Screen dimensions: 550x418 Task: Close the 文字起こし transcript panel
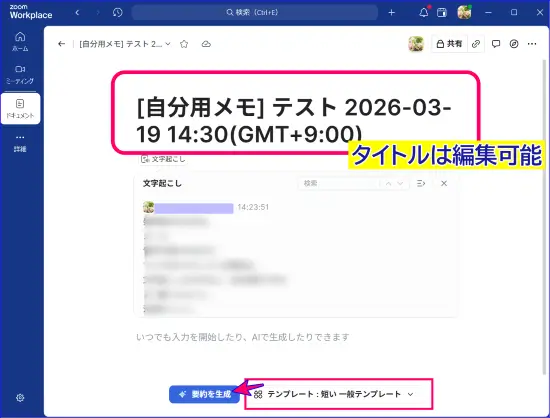pyautogui.click(x=444, y=183)
